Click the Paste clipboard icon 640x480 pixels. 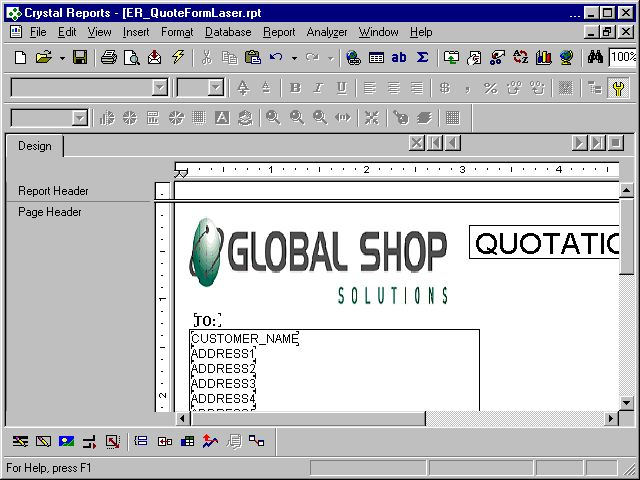point(253,58)
